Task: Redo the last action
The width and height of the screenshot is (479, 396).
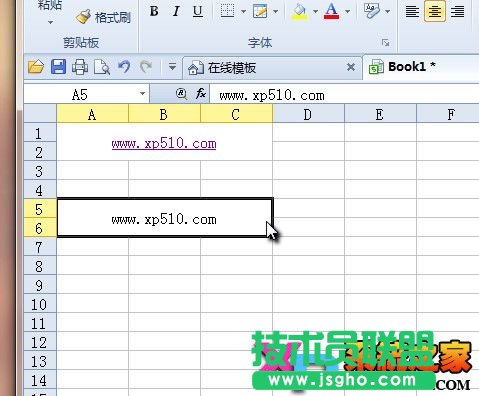Action: [146, 67]
